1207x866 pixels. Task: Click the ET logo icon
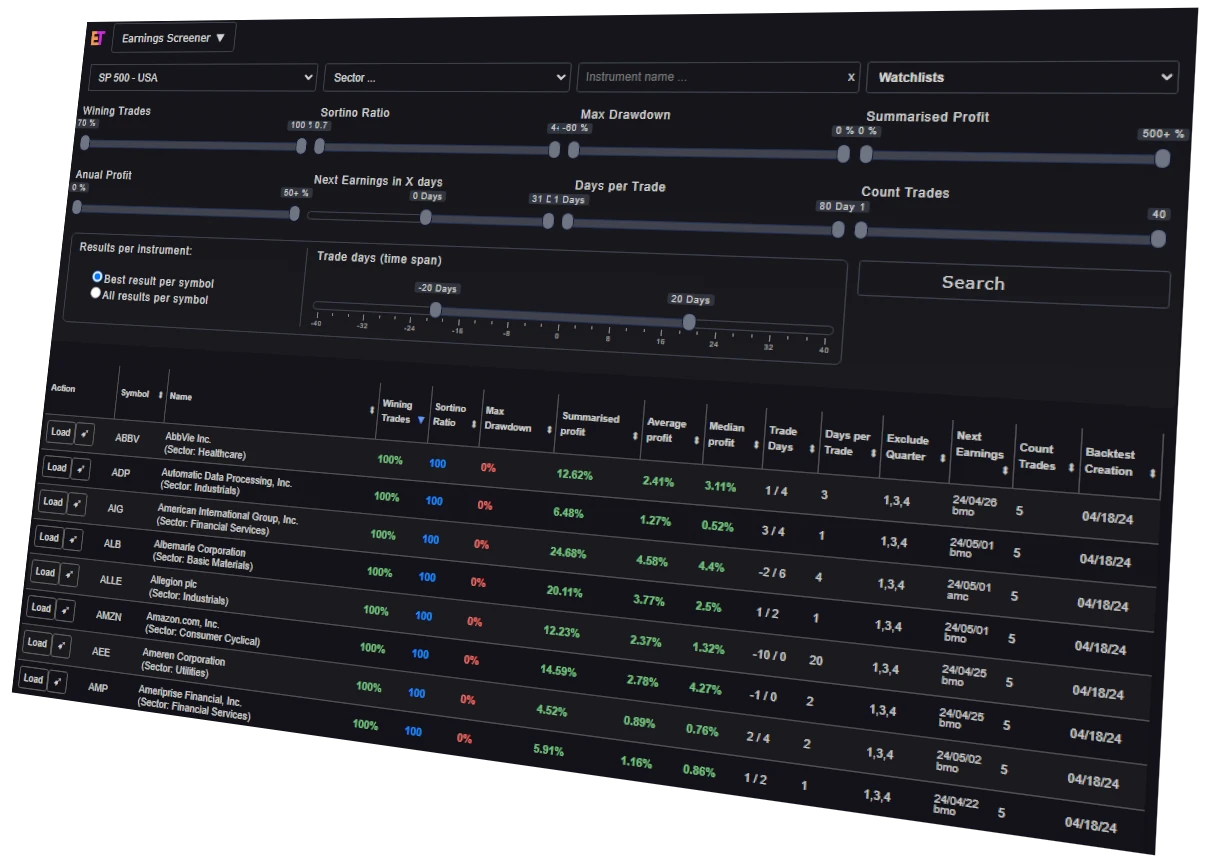coord(97,38)
